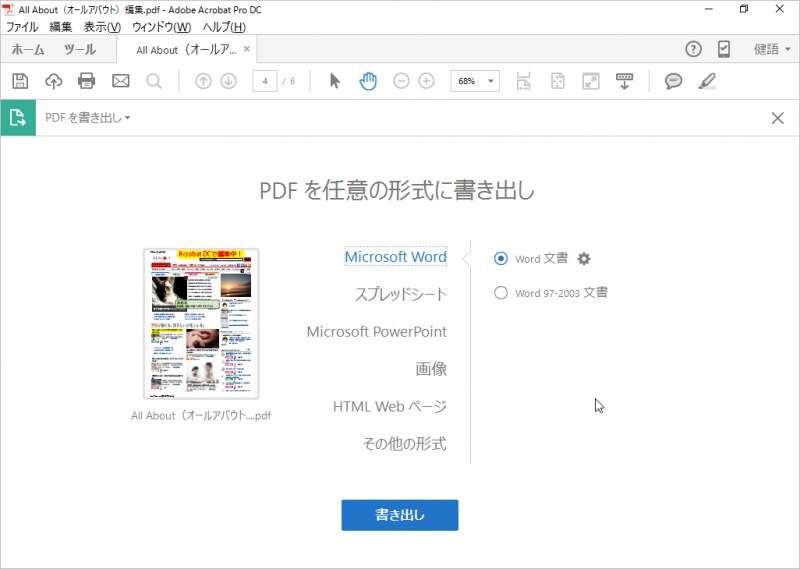Click the 書き出し export button
The image size is (800, 569).
[399, 515]
